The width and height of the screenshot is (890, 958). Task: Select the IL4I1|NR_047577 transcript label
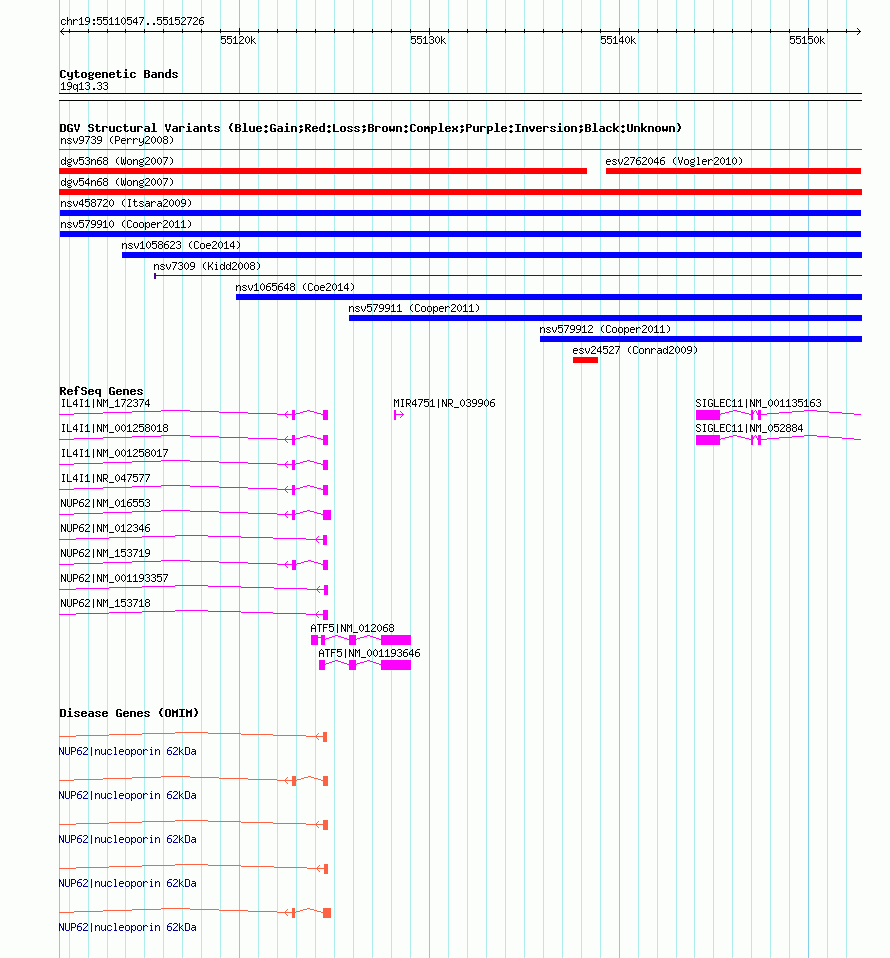[x=105, y=478]
